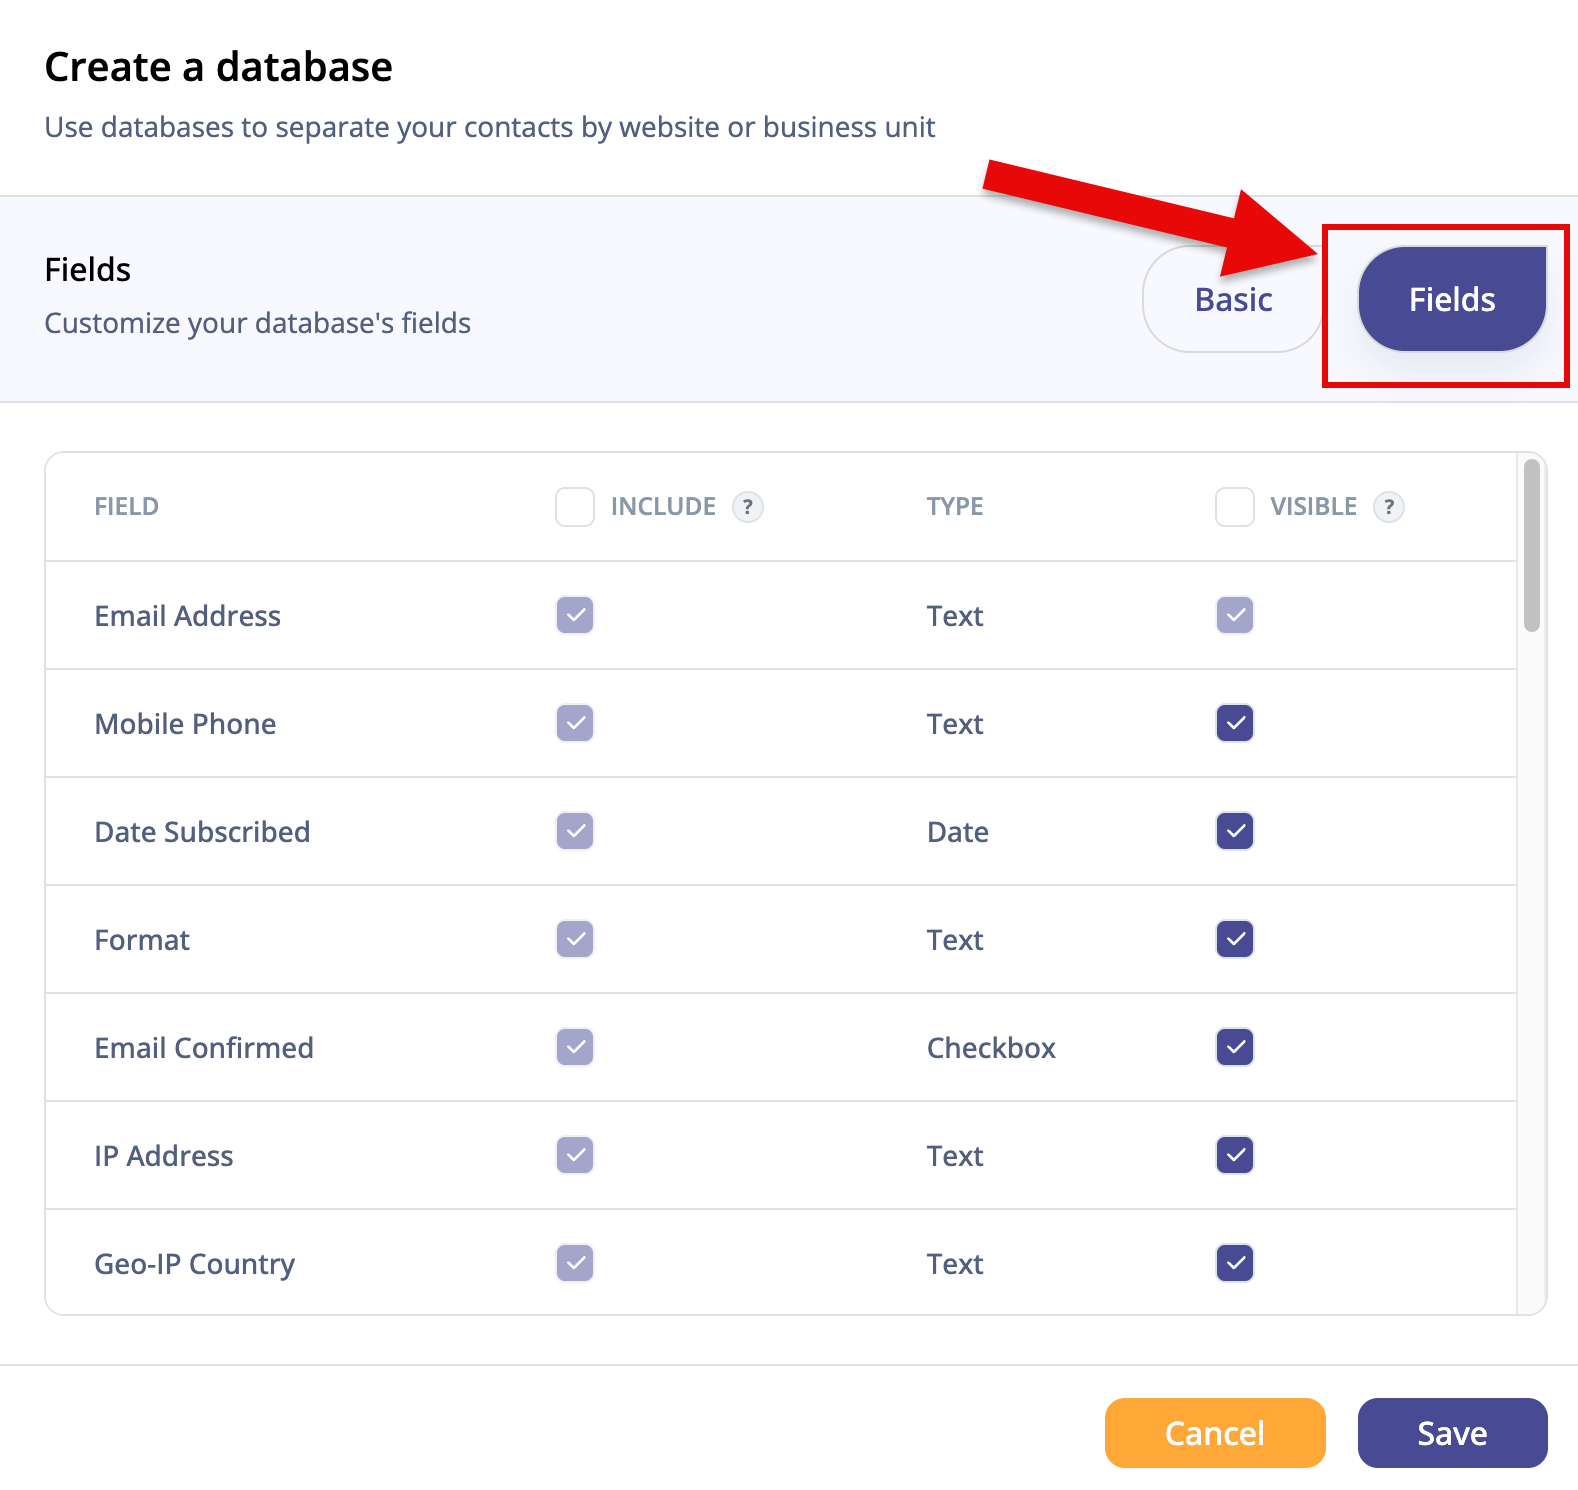The height and width of the screenshot is (1490, 1578).
Task: Click the INCLUDE column header label
Action: pos(663,507)
